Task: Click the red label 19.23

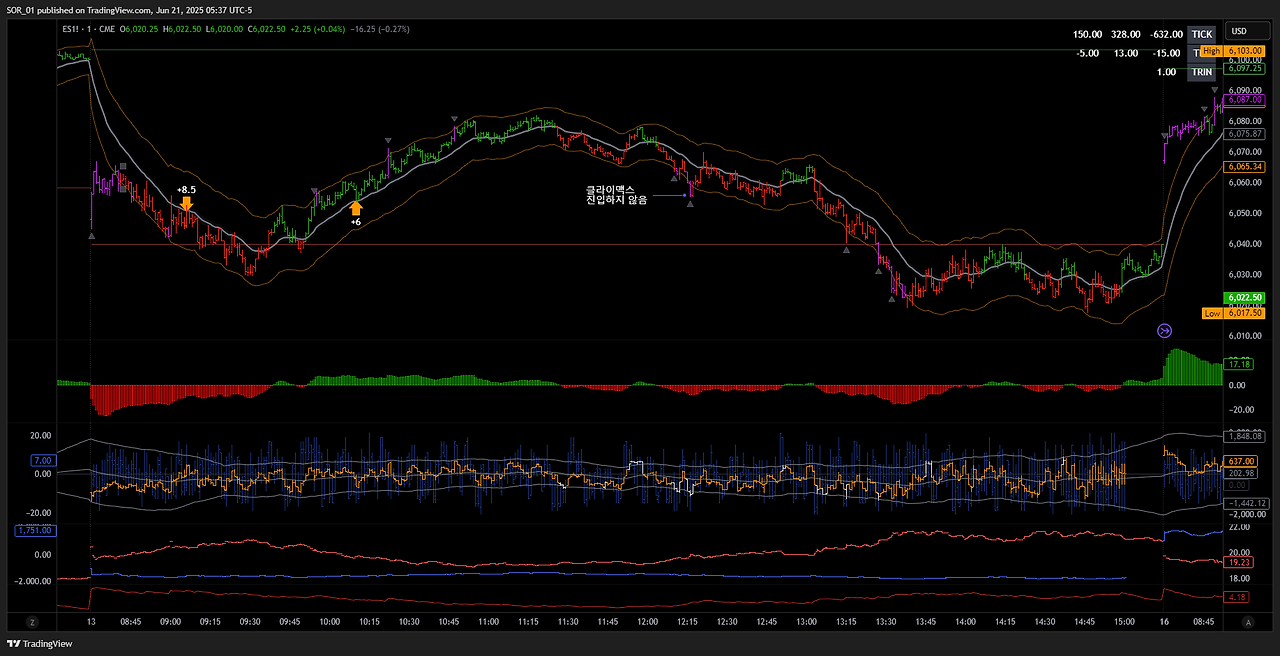Action: point(1238,563)
